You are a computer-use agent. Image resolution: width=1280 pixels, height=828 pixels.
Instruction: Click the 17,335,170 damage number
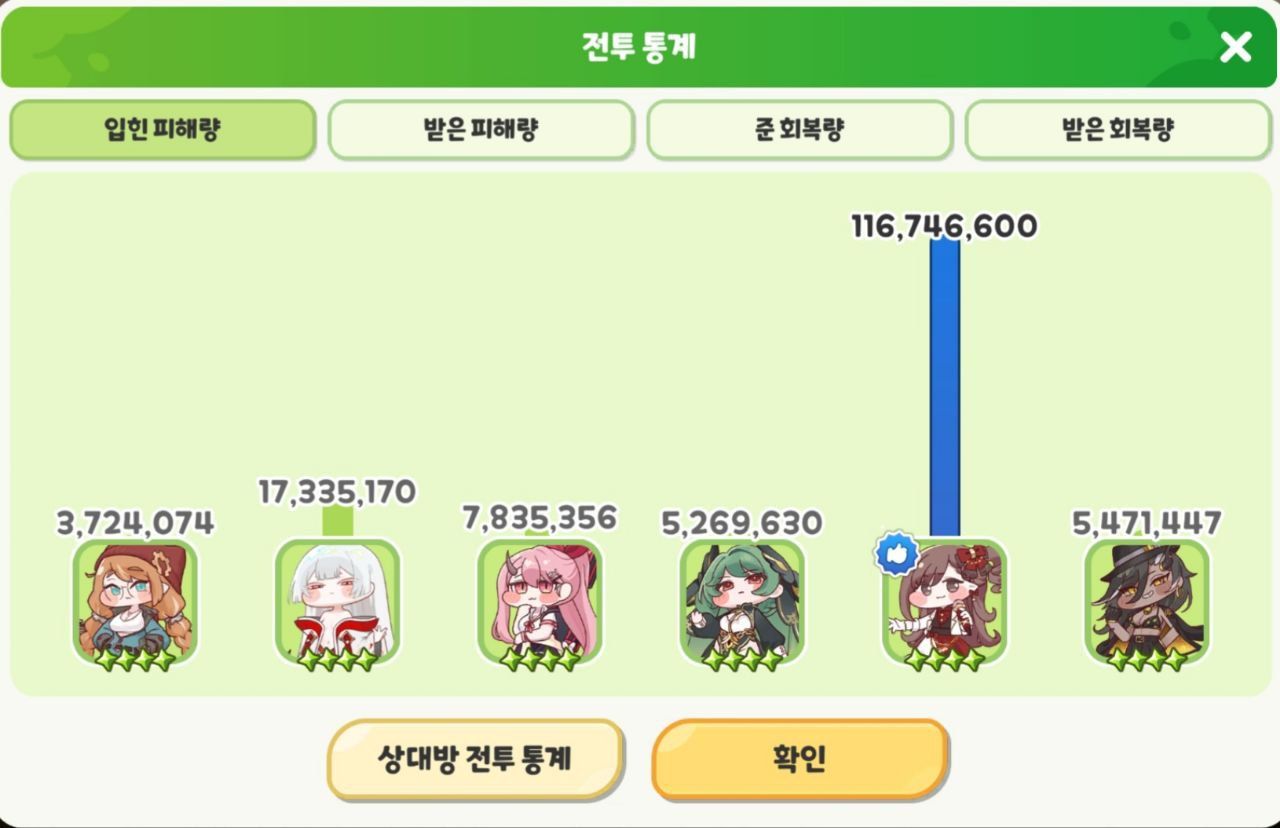click(x=338, y=492)
